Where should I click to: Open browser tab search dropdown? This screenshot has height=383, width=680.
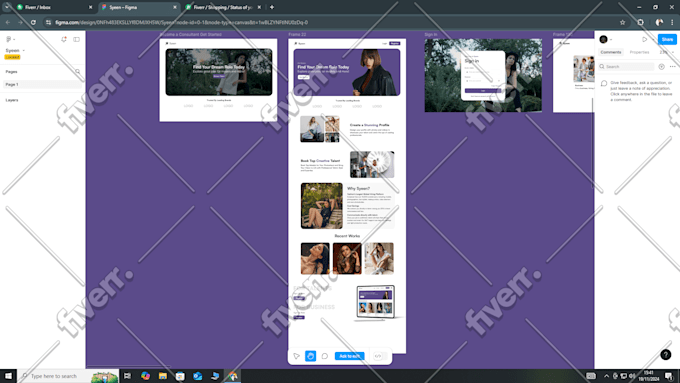(7, 7)
